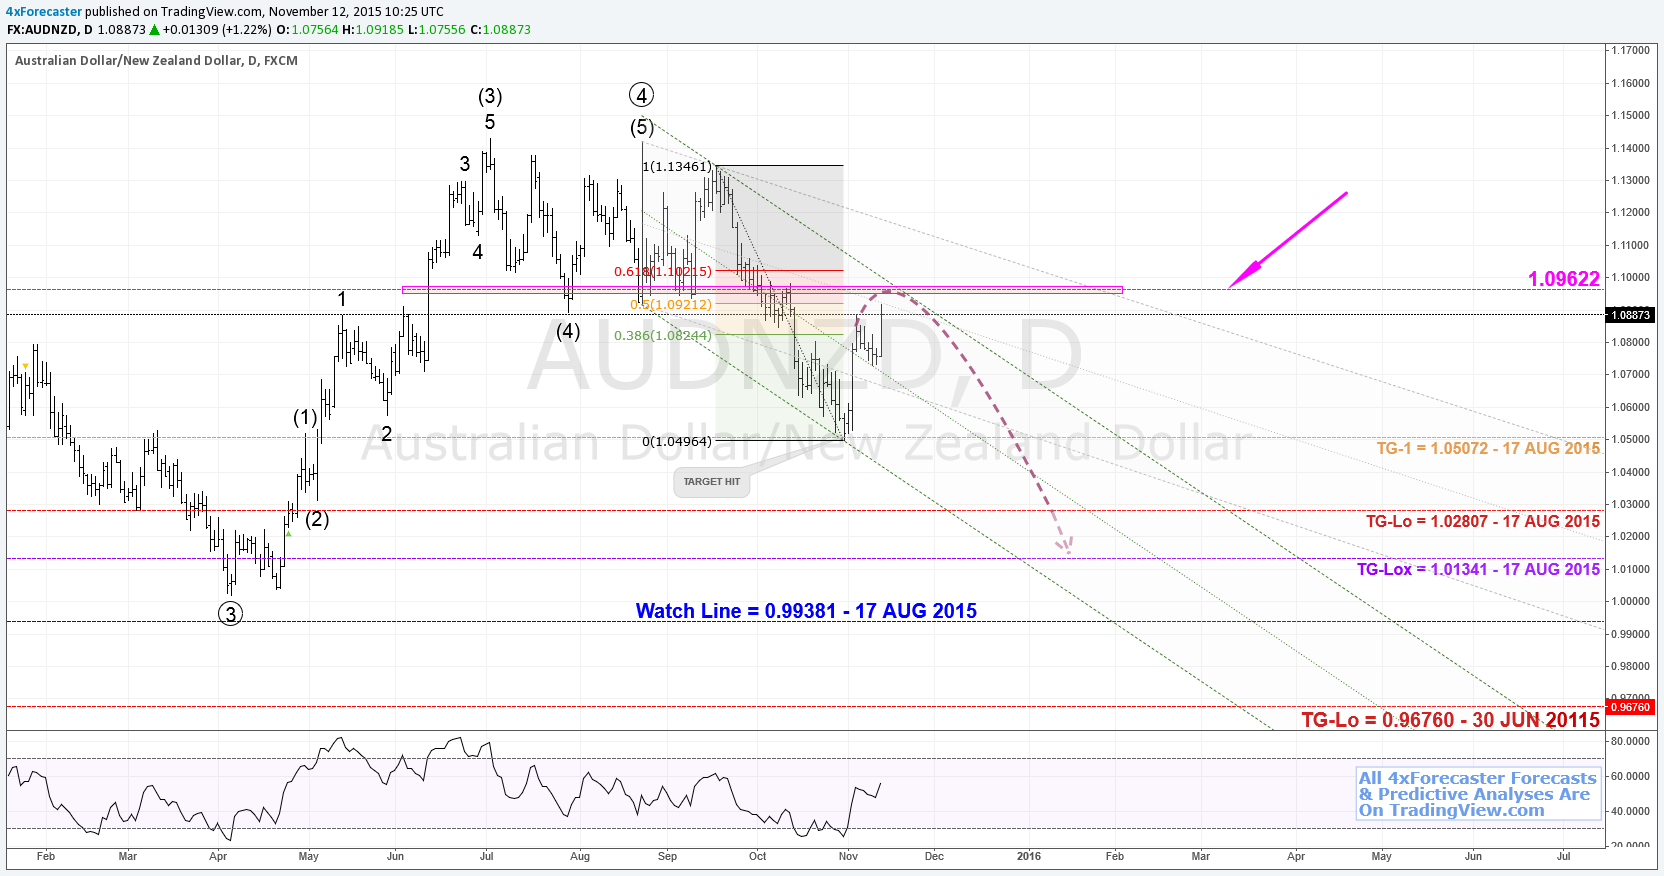
Task: Click the 0.98000 price axis label
Action: point(1630,666)
